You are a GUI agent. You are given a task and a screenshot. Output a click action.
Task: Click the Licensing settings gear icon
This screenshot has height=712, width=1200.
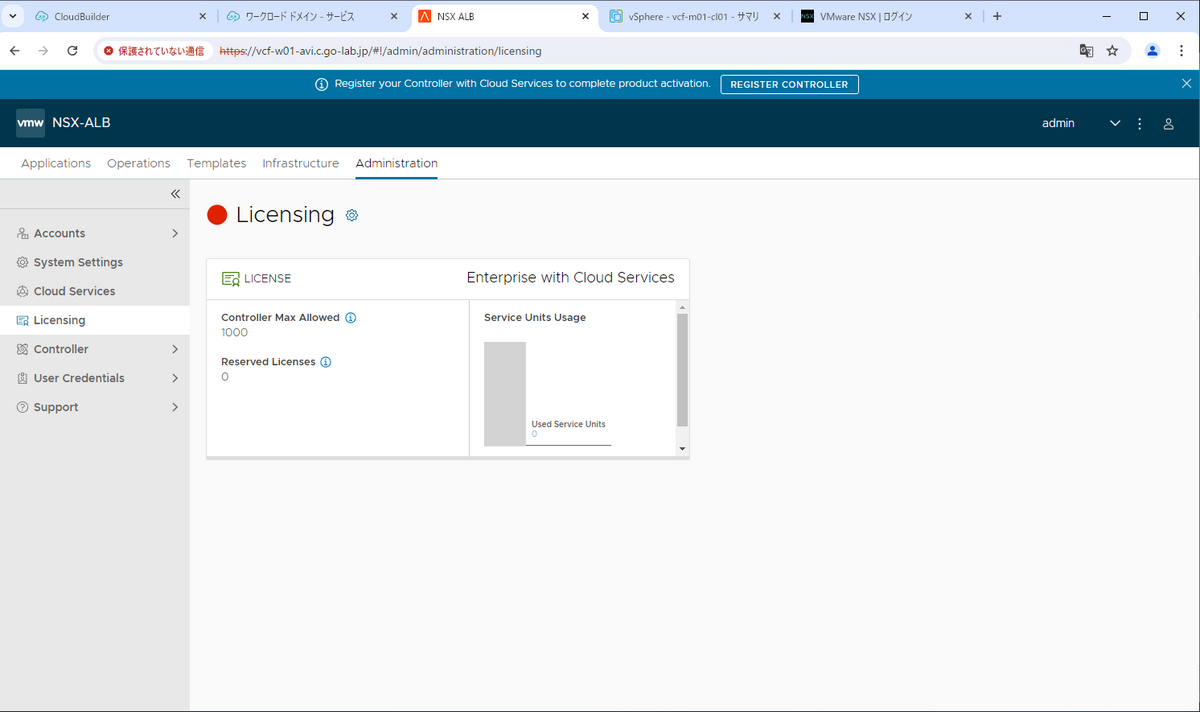(x=351, y=215)
